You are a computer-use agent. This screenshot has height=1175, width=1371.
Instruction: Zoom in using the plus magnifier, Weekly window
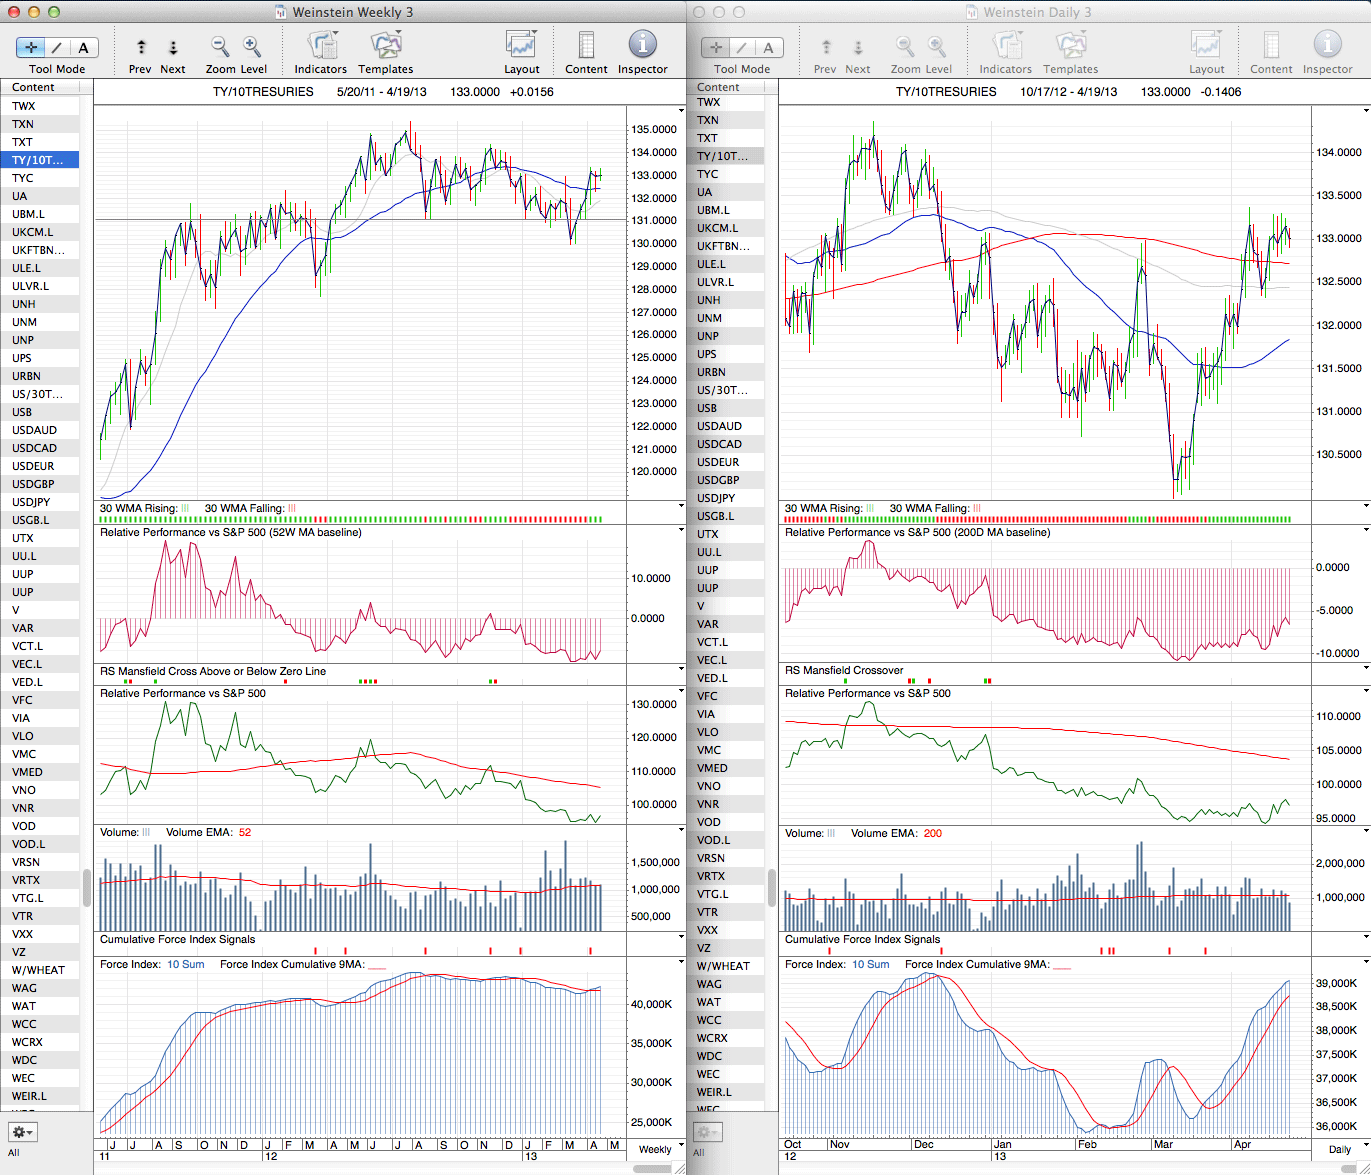(252, 46)
